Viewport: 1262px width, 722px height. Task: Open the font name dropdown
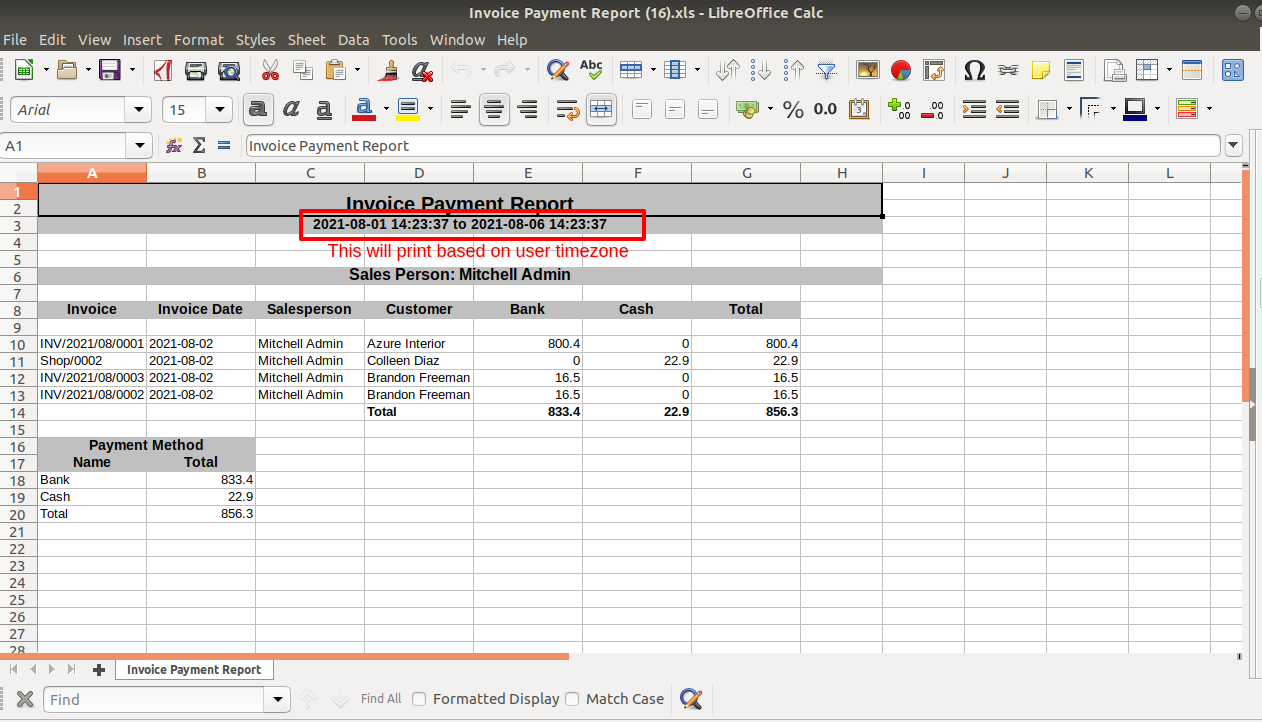click(139, 110)
